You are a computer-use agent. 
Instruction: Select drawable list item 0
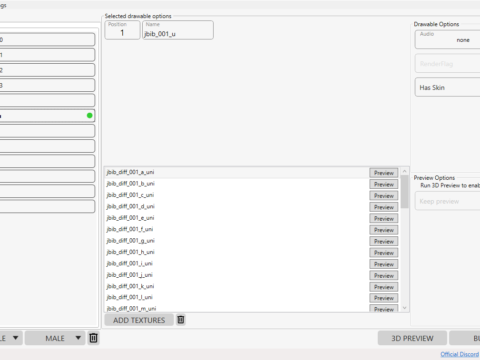[x=47, y=40]
